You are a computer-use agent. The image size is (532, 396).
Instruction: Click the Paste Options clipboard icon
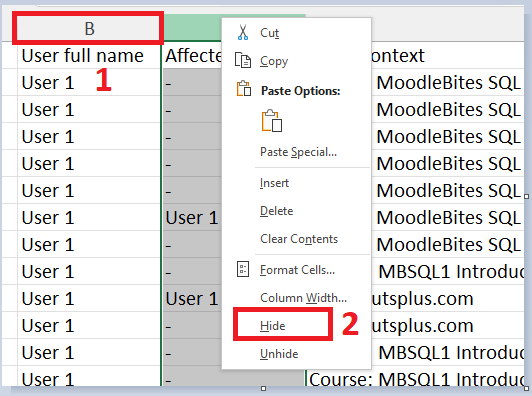pos(244,89)
